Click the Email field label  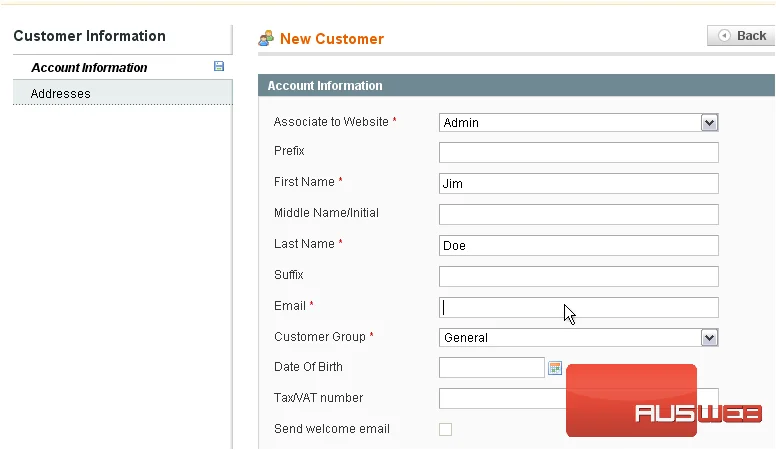[290, 306]
